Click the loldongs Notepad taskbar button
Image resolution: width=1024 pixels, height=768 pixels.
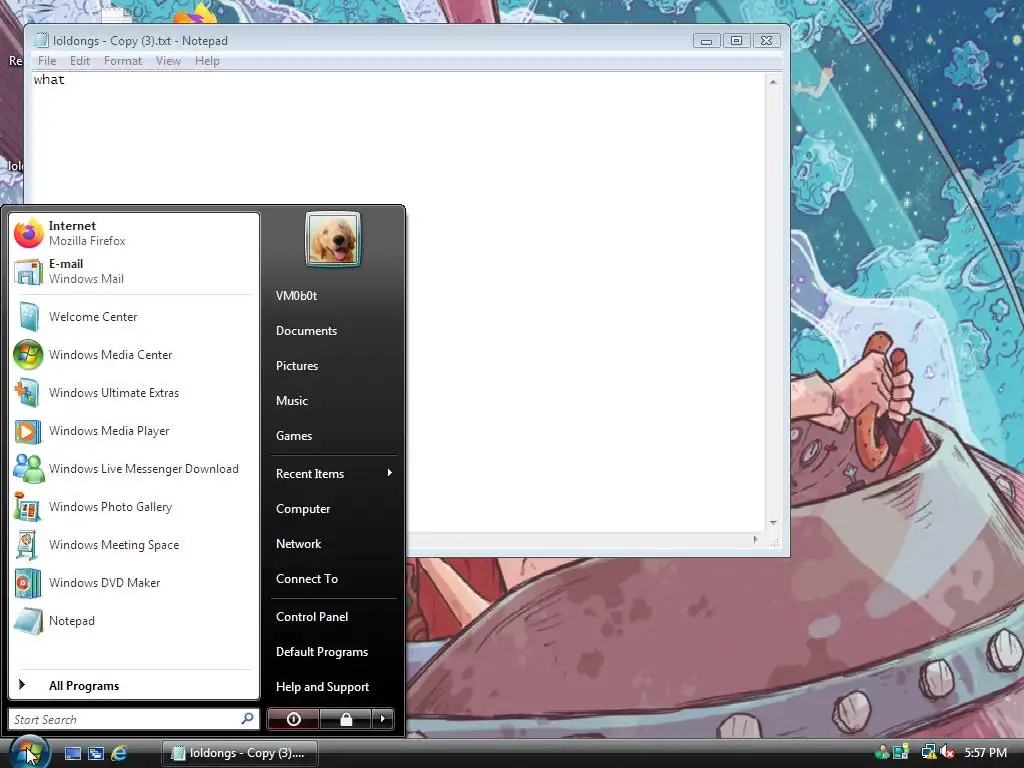click(x=240, y=753)
